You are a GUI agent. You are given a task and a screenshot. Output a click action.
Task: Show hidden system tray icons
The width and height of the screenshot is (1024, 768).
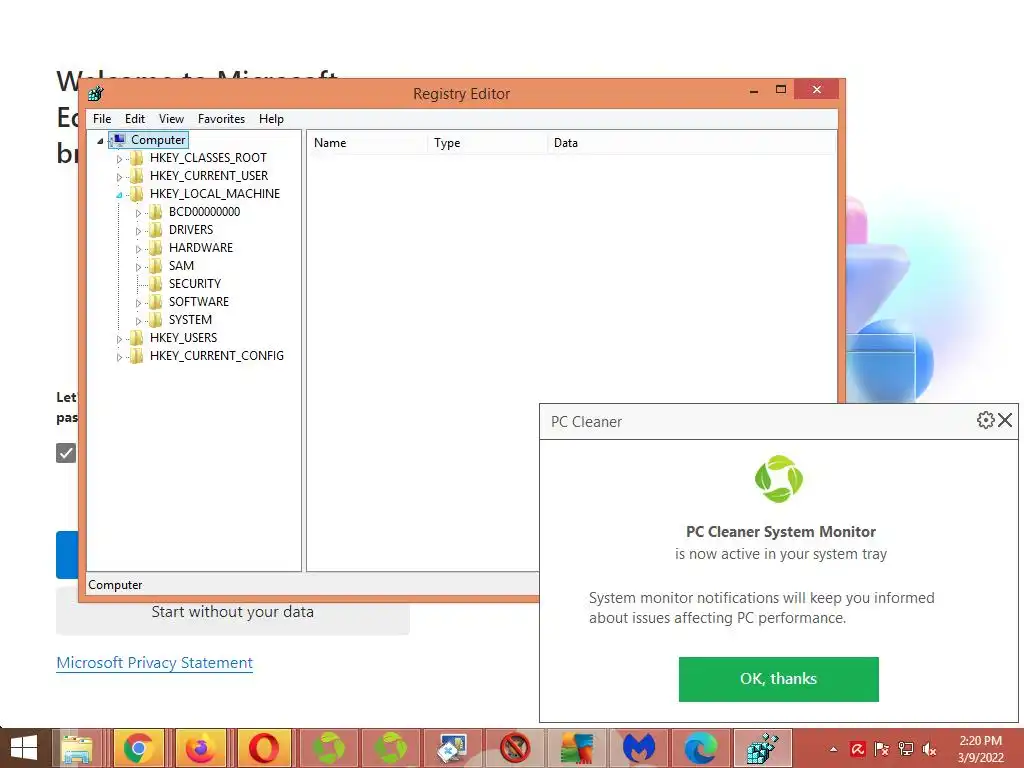click(833, 749)
